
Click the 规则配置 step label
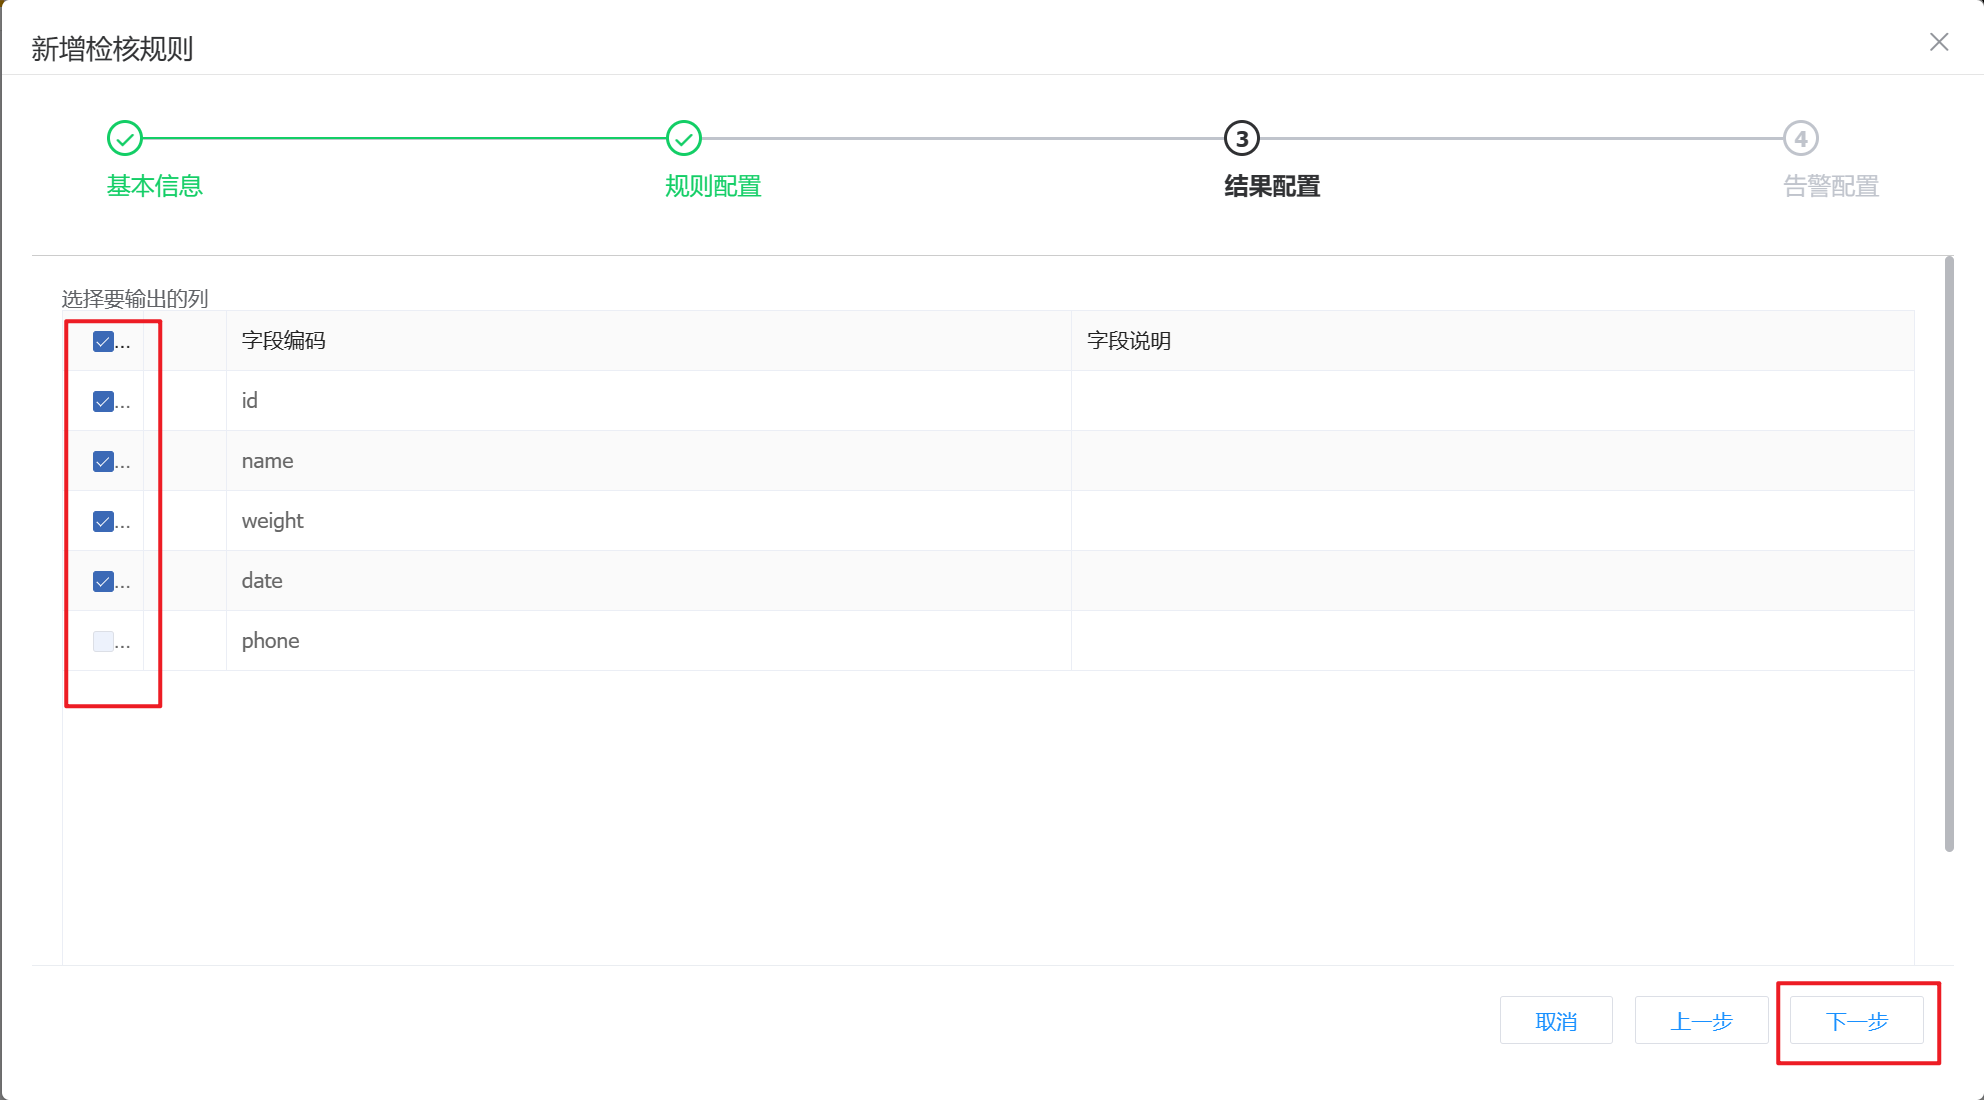tap(713, 186)
